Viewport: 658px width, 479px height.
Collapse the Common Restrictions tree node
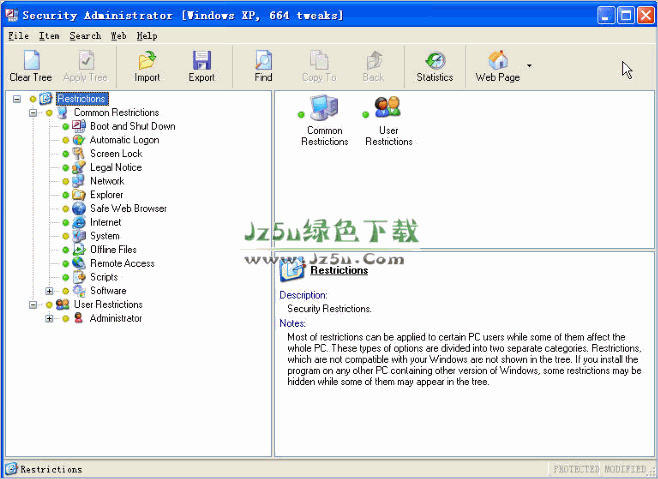pyautogui.click(x=33, y=113)
